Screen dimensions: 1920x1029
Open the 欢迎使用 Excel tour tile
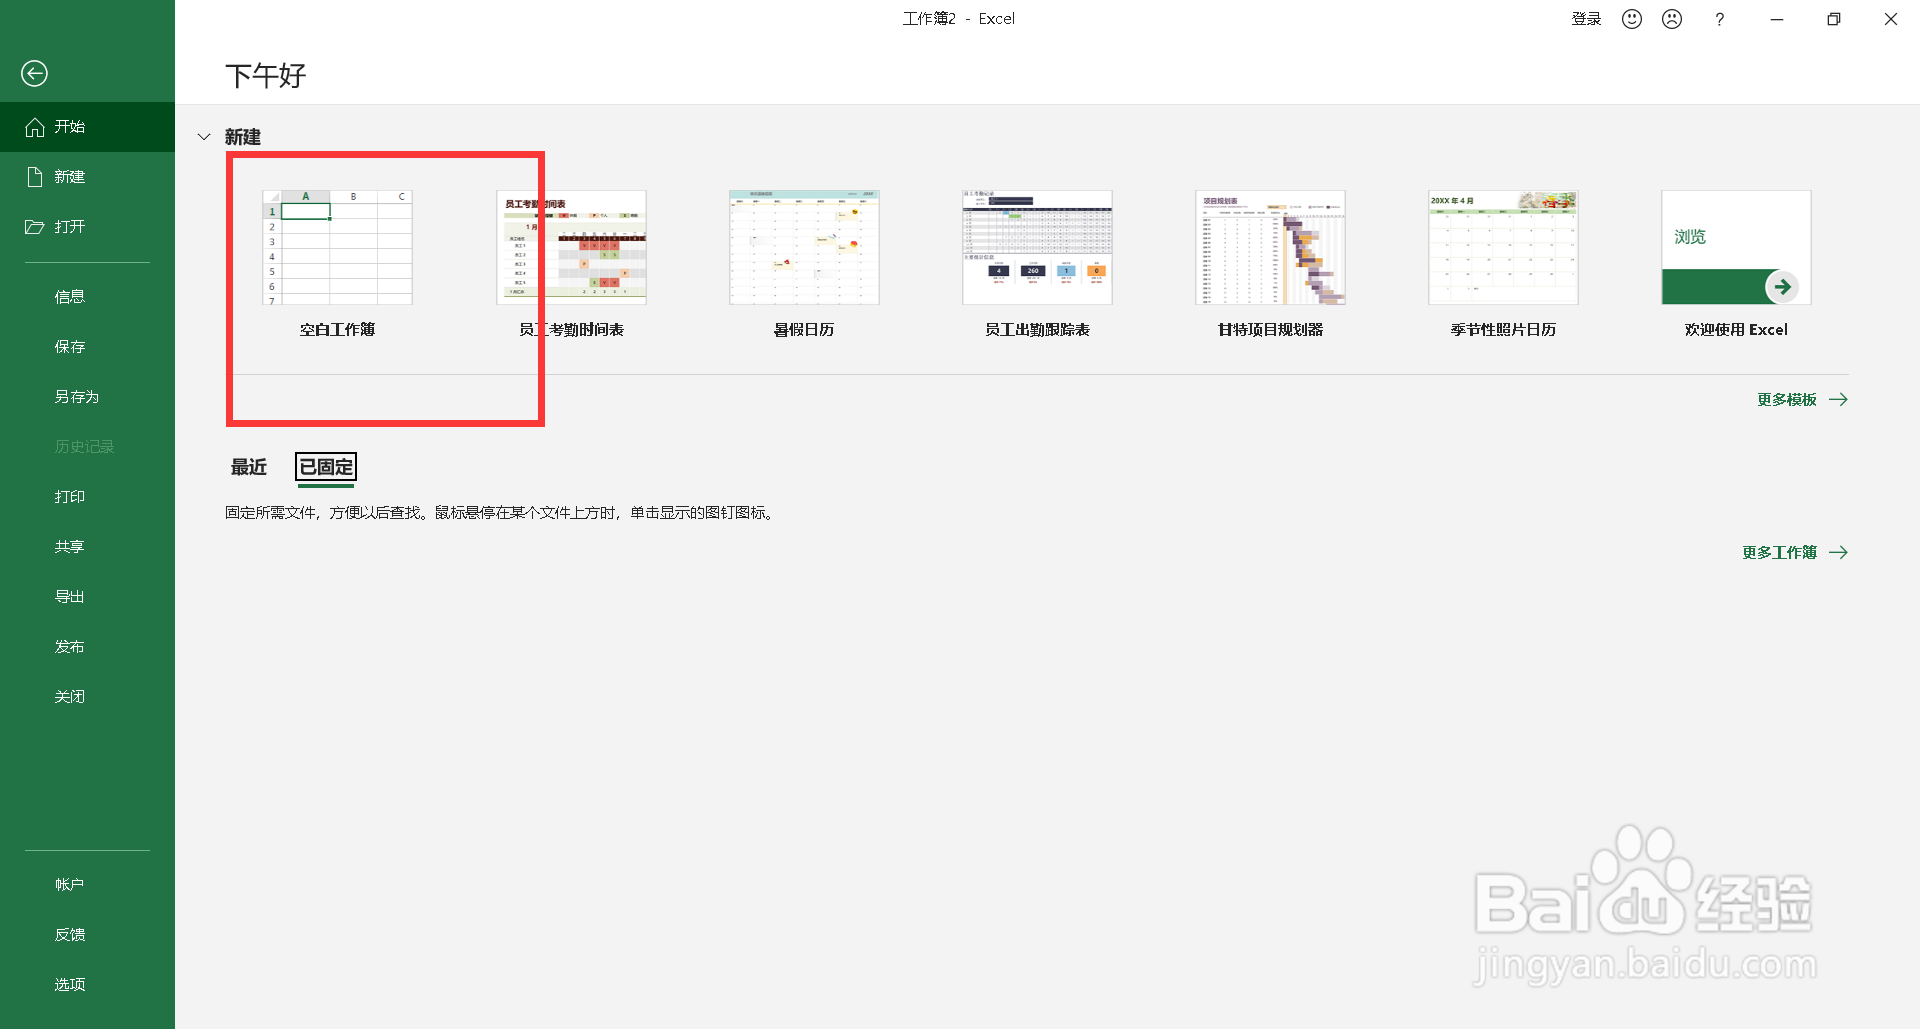1736,247
